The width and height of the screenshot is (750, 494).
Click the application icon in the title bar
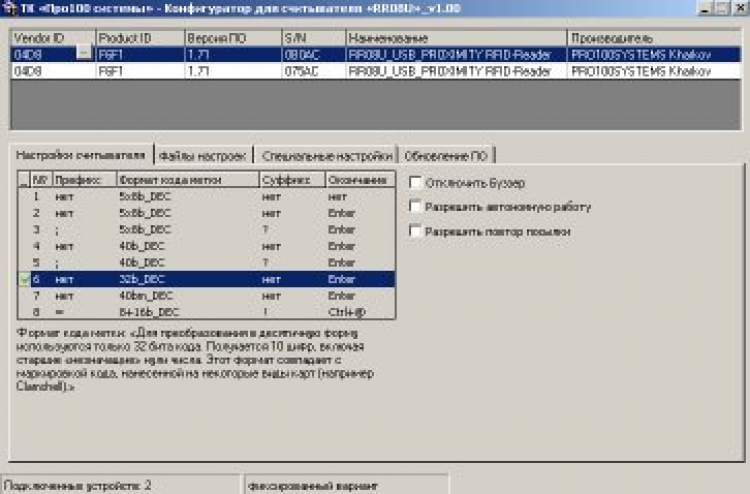click(9, 8)
